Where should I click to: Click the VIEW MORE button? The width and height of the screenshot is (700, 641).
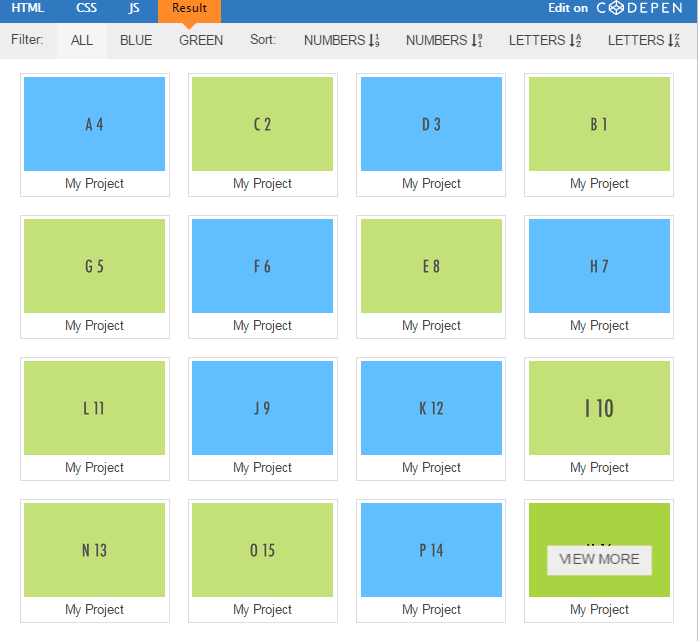pos(599,560)
